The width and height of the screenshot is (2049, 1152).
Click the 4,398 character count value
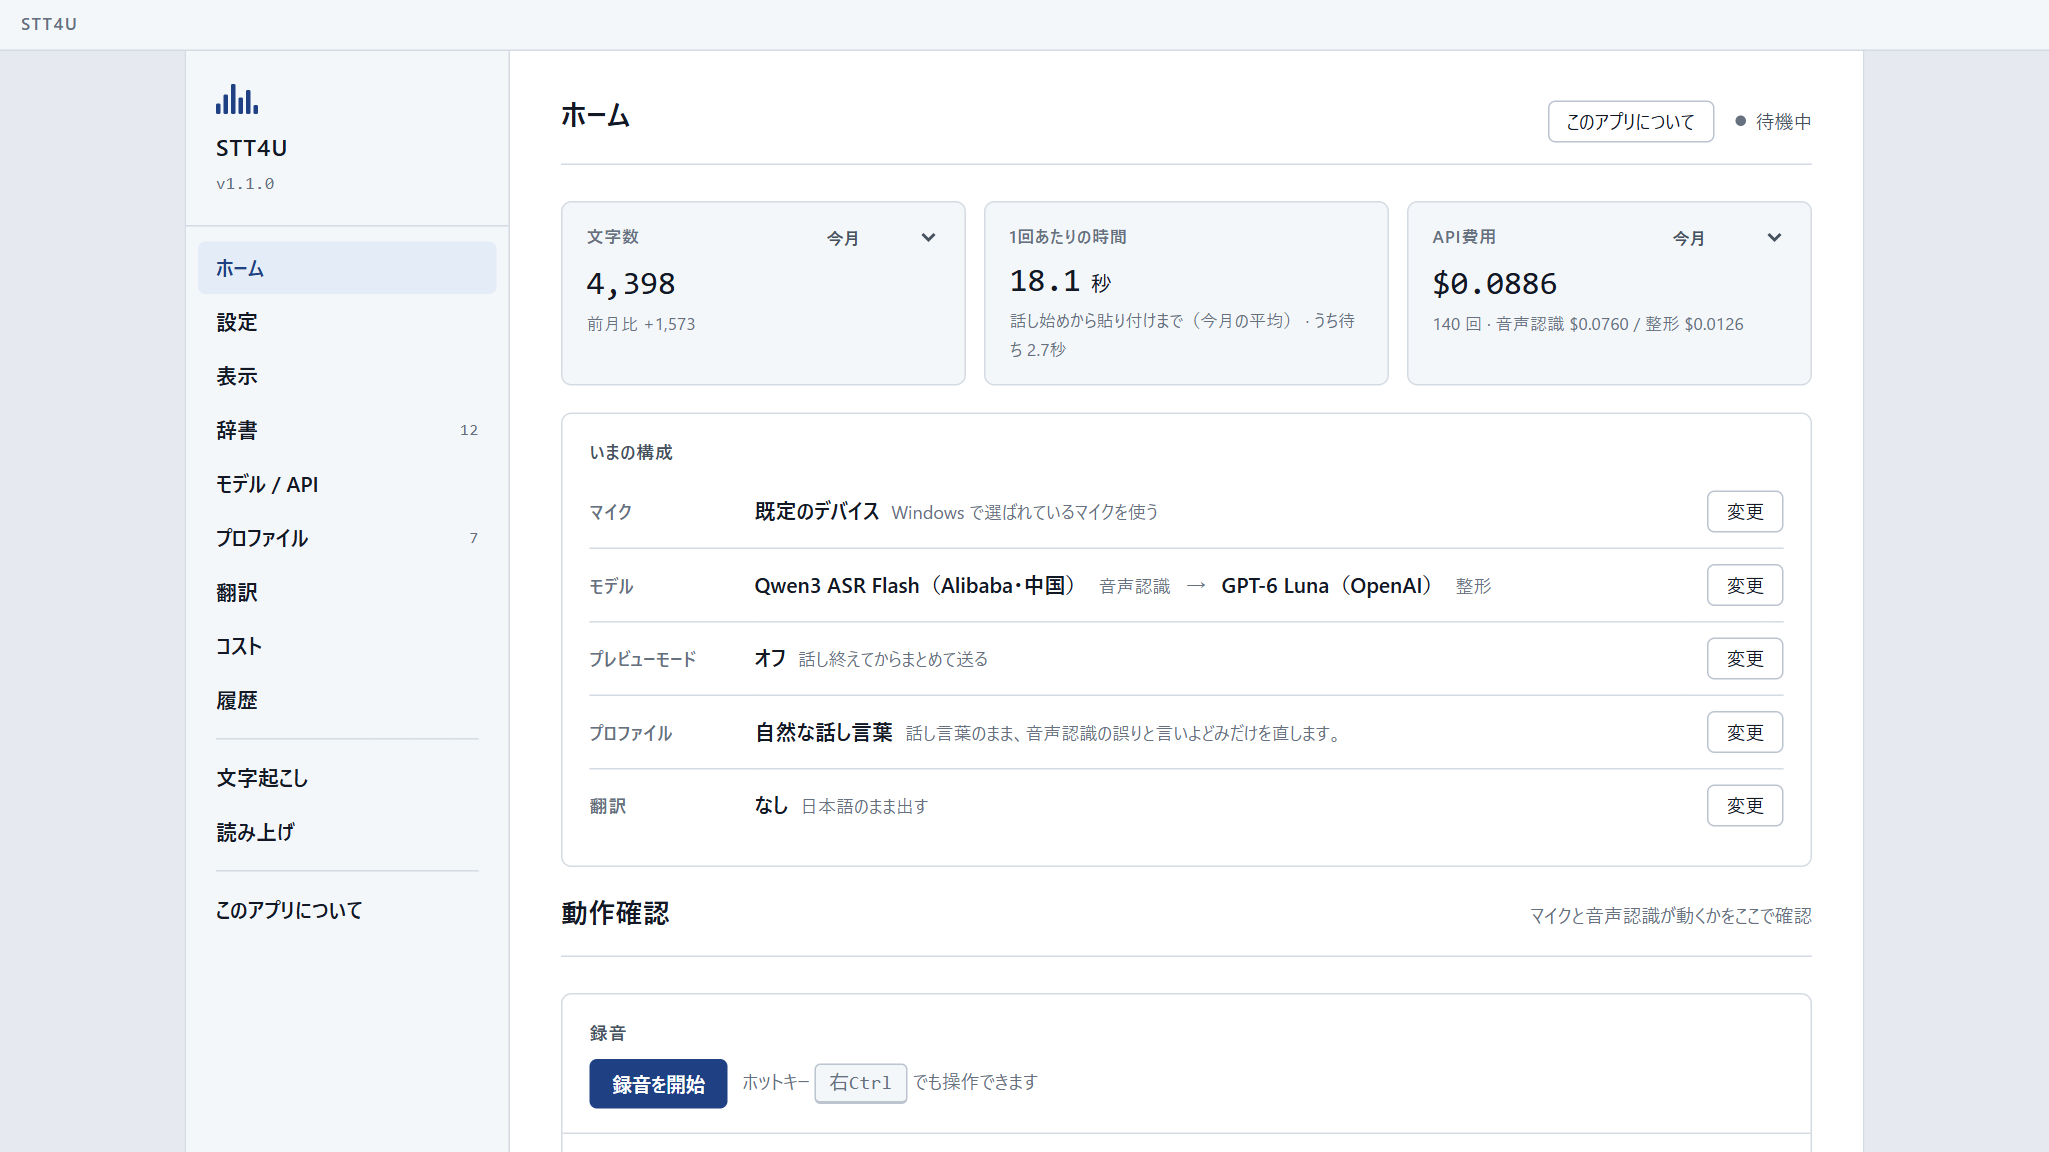[631, 284]
